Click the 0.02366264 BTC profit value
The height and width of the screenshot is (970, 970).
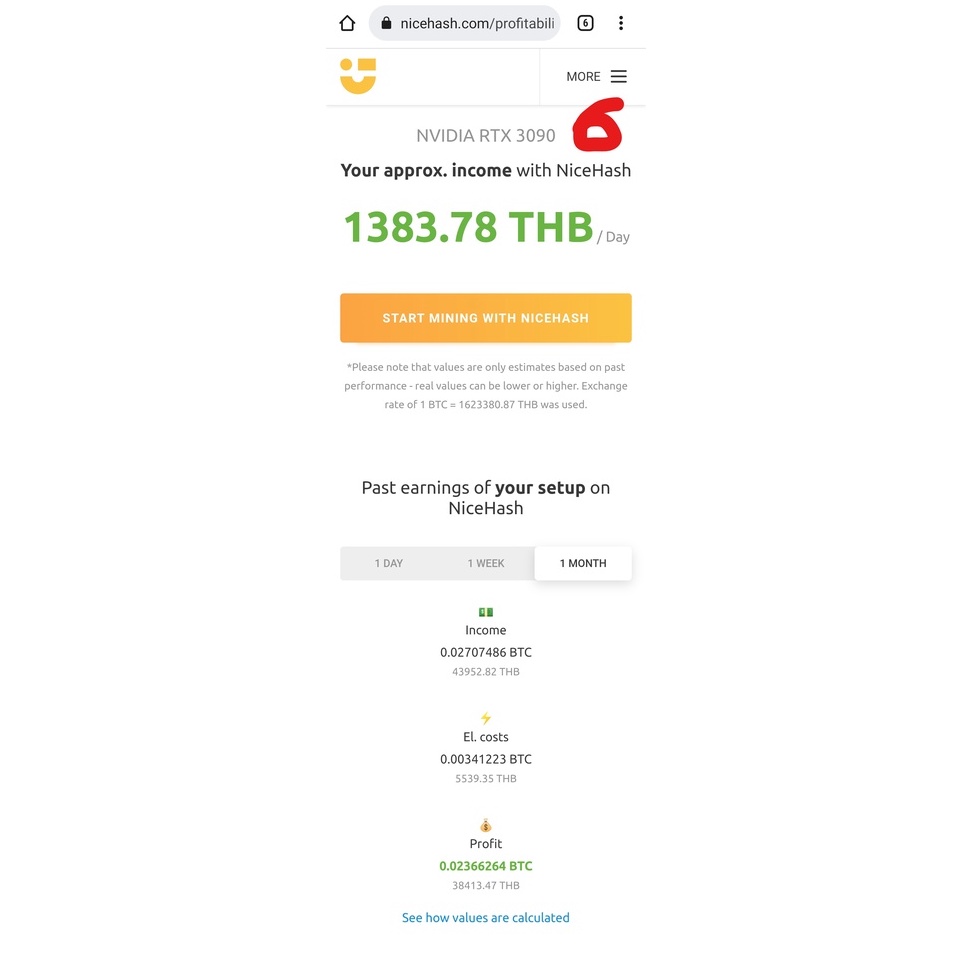[x=486, y=866]
